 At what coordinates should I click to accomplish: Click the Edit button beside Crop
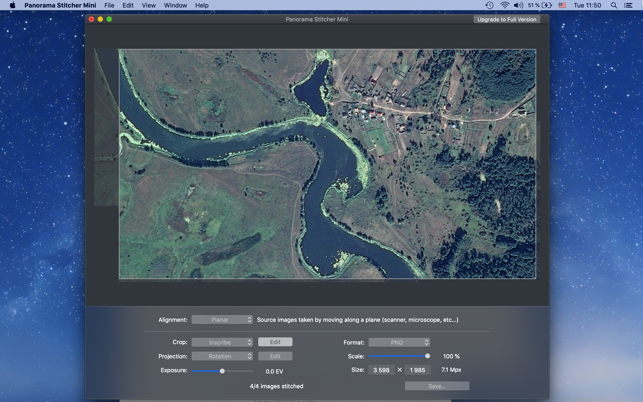click(x=275, y=342)
